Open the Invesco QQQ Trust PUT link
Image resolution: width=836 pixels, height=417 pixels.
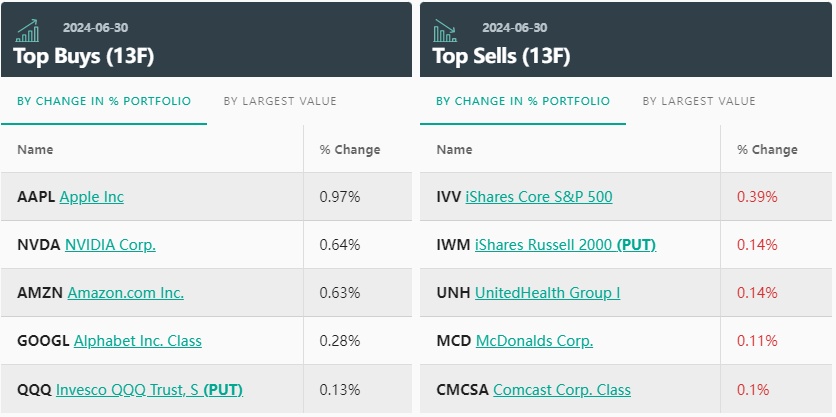point(149,389)
